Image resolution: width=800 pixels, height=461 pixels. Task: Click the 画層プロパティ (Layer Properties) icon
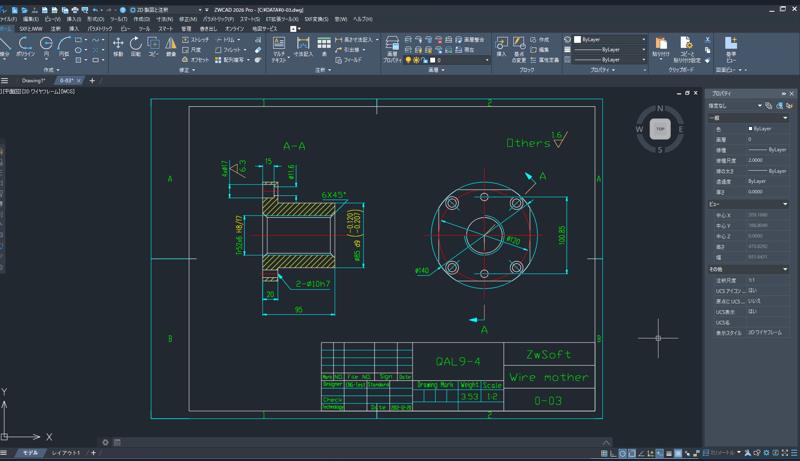pyautogui.click(x=392, y=47)
